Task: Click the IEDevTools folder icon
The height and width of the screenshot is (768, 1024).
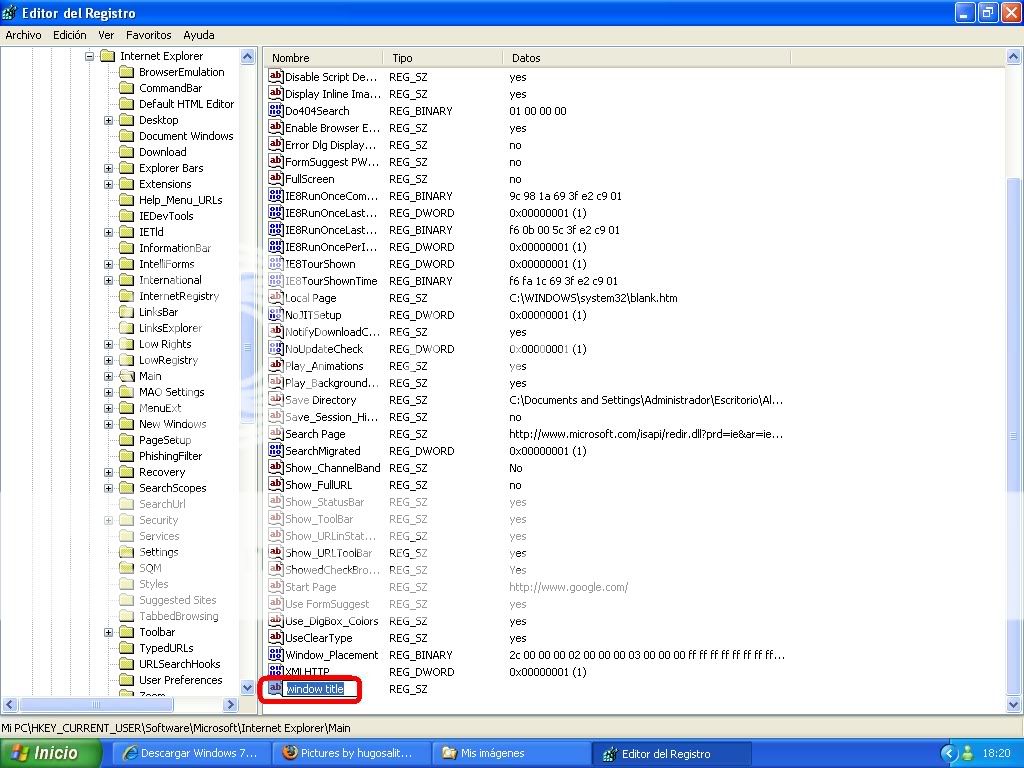Action: click(127, 216)
